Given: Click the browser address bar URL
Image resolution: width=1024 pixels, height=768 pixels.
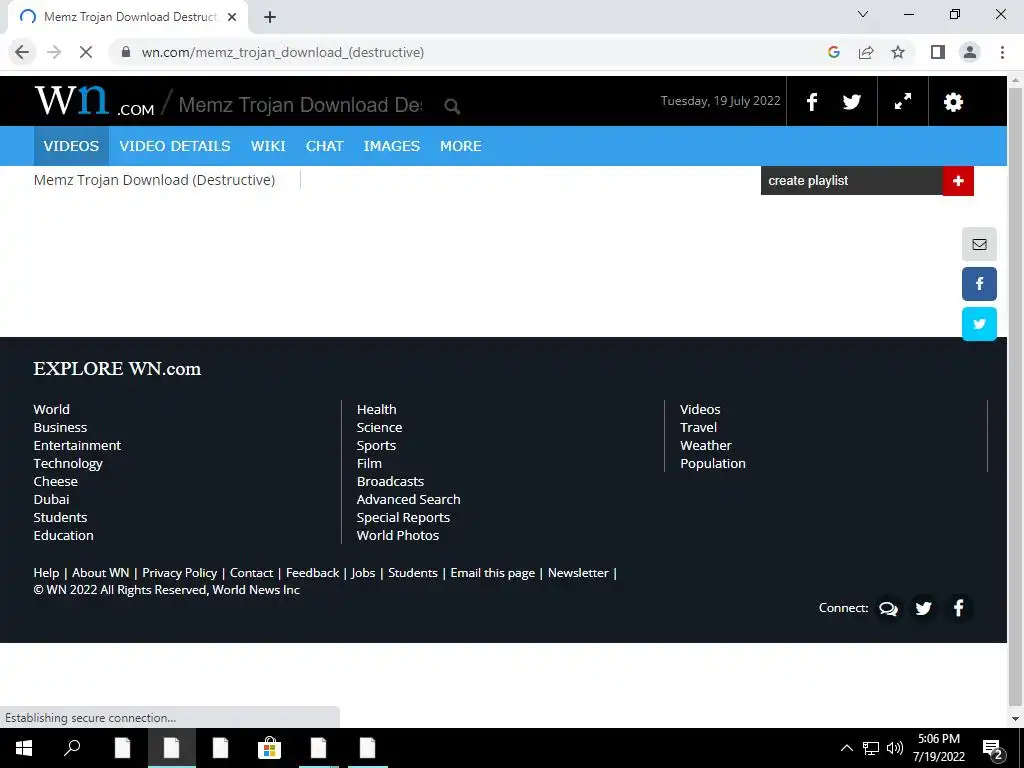Looking at the screenshot, I should click(283, 52).
